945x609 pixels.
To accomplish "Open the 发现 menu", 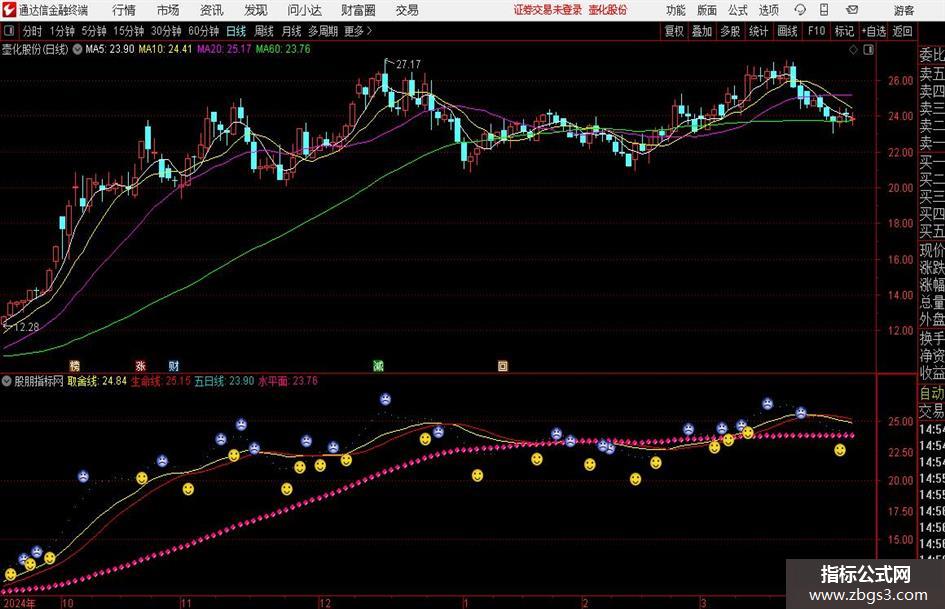I will click(x=256, y=10).
